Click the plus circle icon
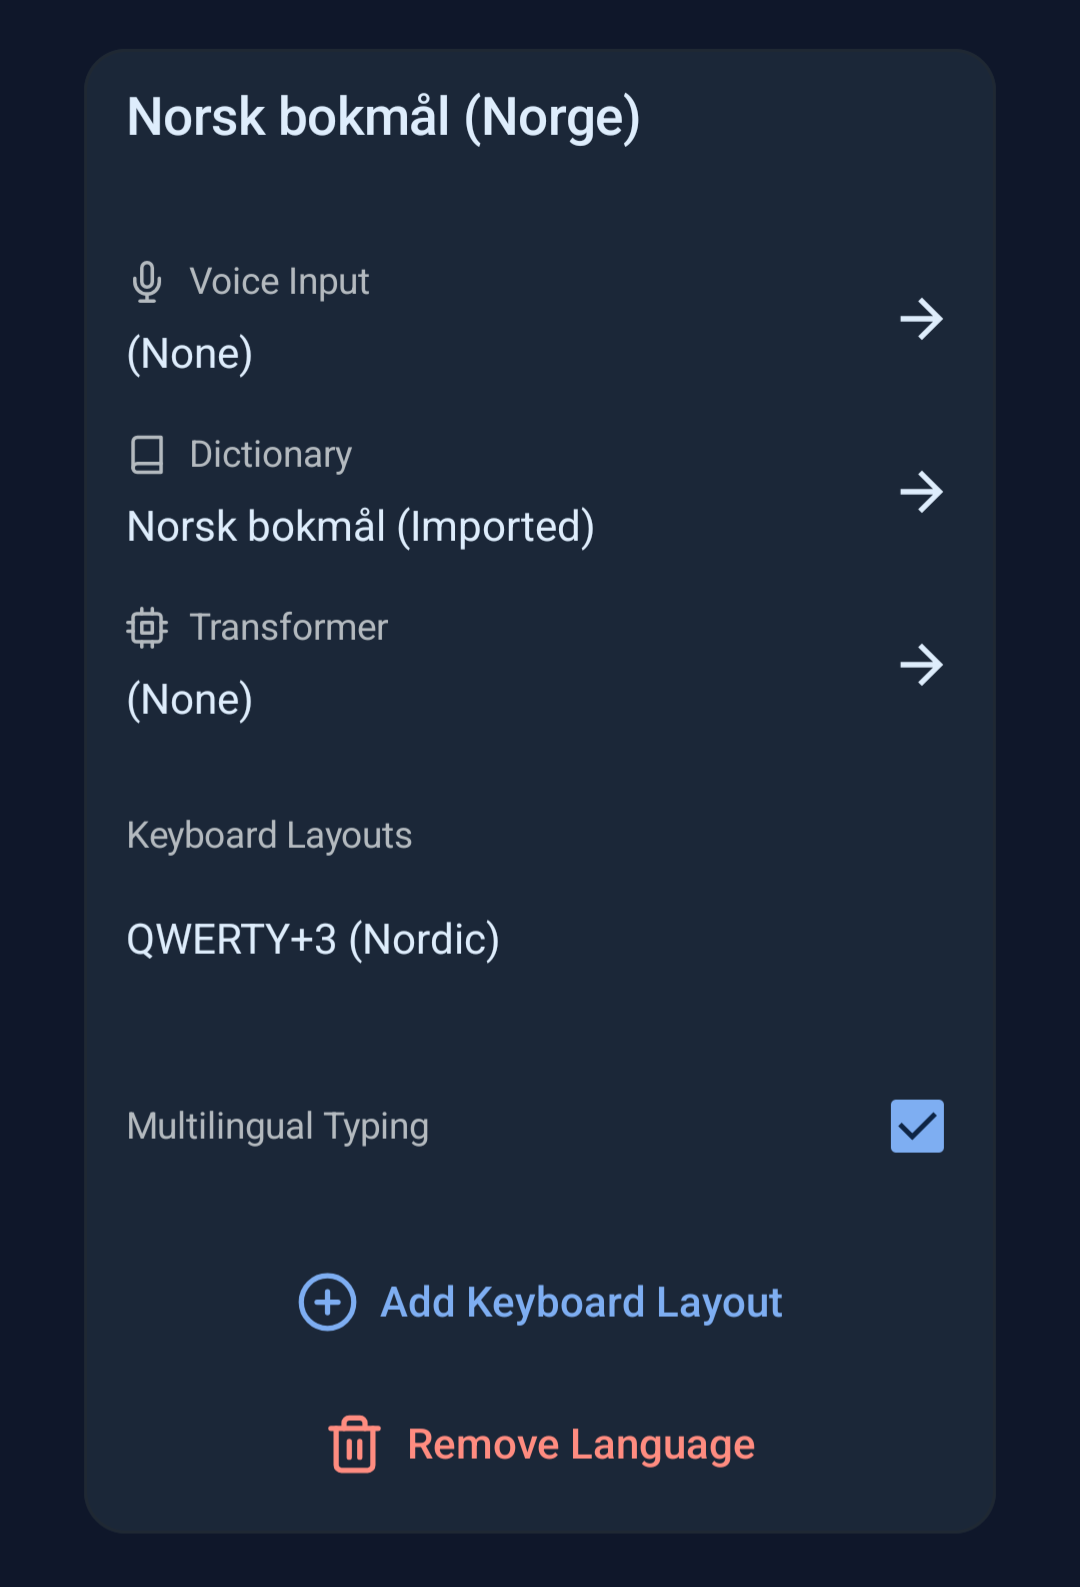This screenshot has height=1587, width=1080. click(327, 1302)
